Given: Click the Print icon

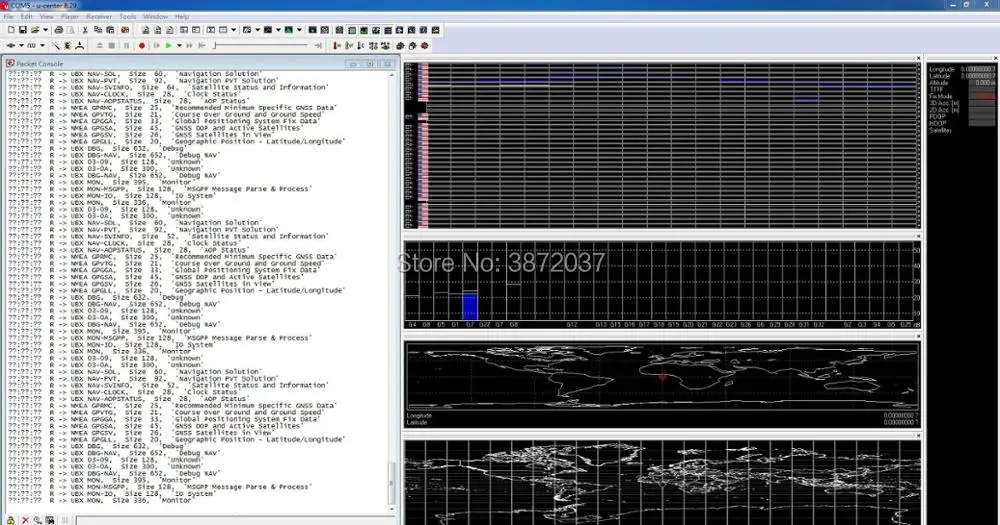Looking at the screenshot, I should pos(59,30).
